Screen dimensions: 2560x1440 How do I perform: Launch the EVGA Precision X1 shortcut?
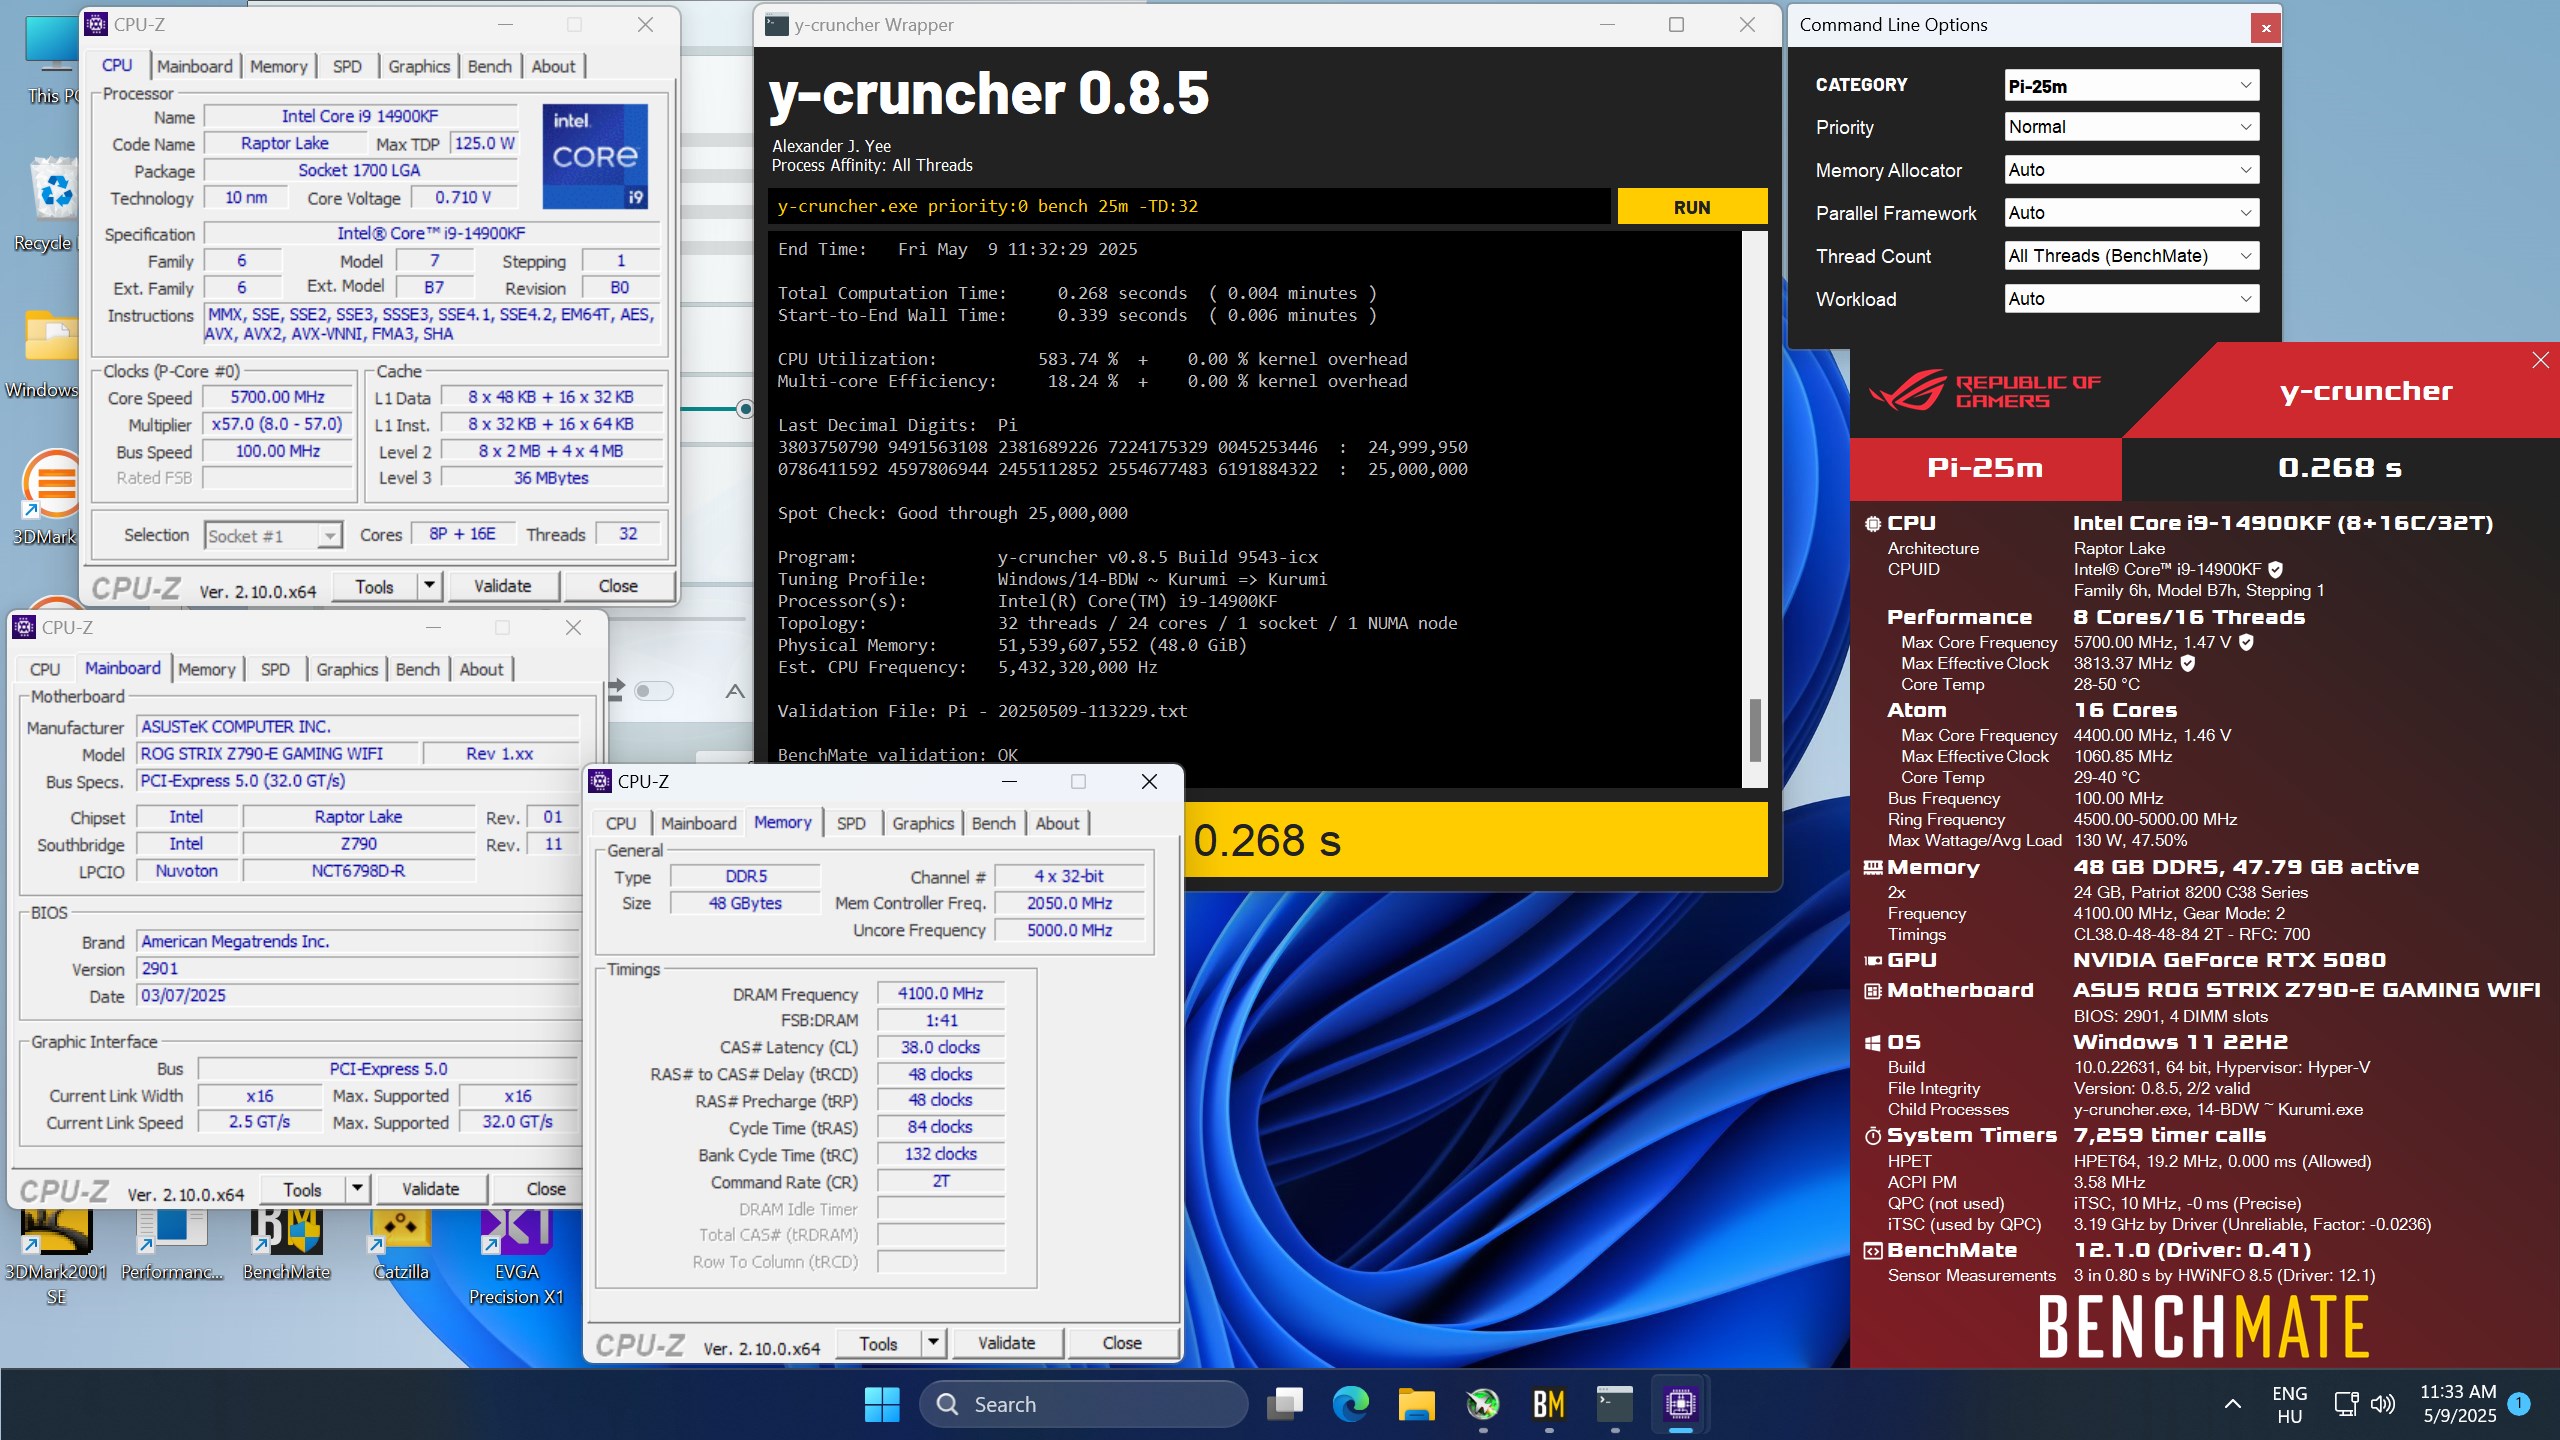[516, 1258]
